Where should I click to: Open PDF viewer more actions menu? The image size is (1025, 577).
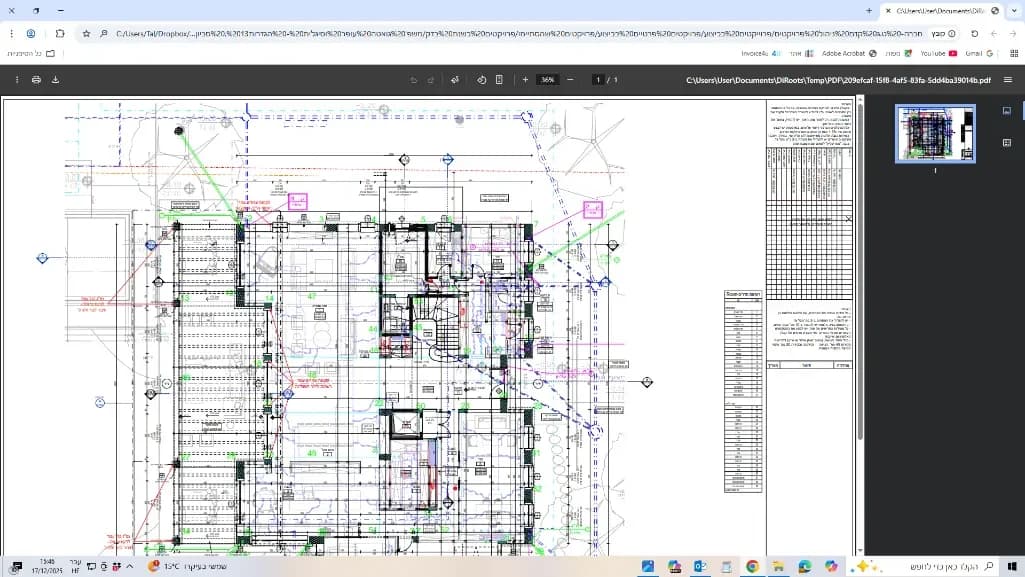tap(17, 80)
